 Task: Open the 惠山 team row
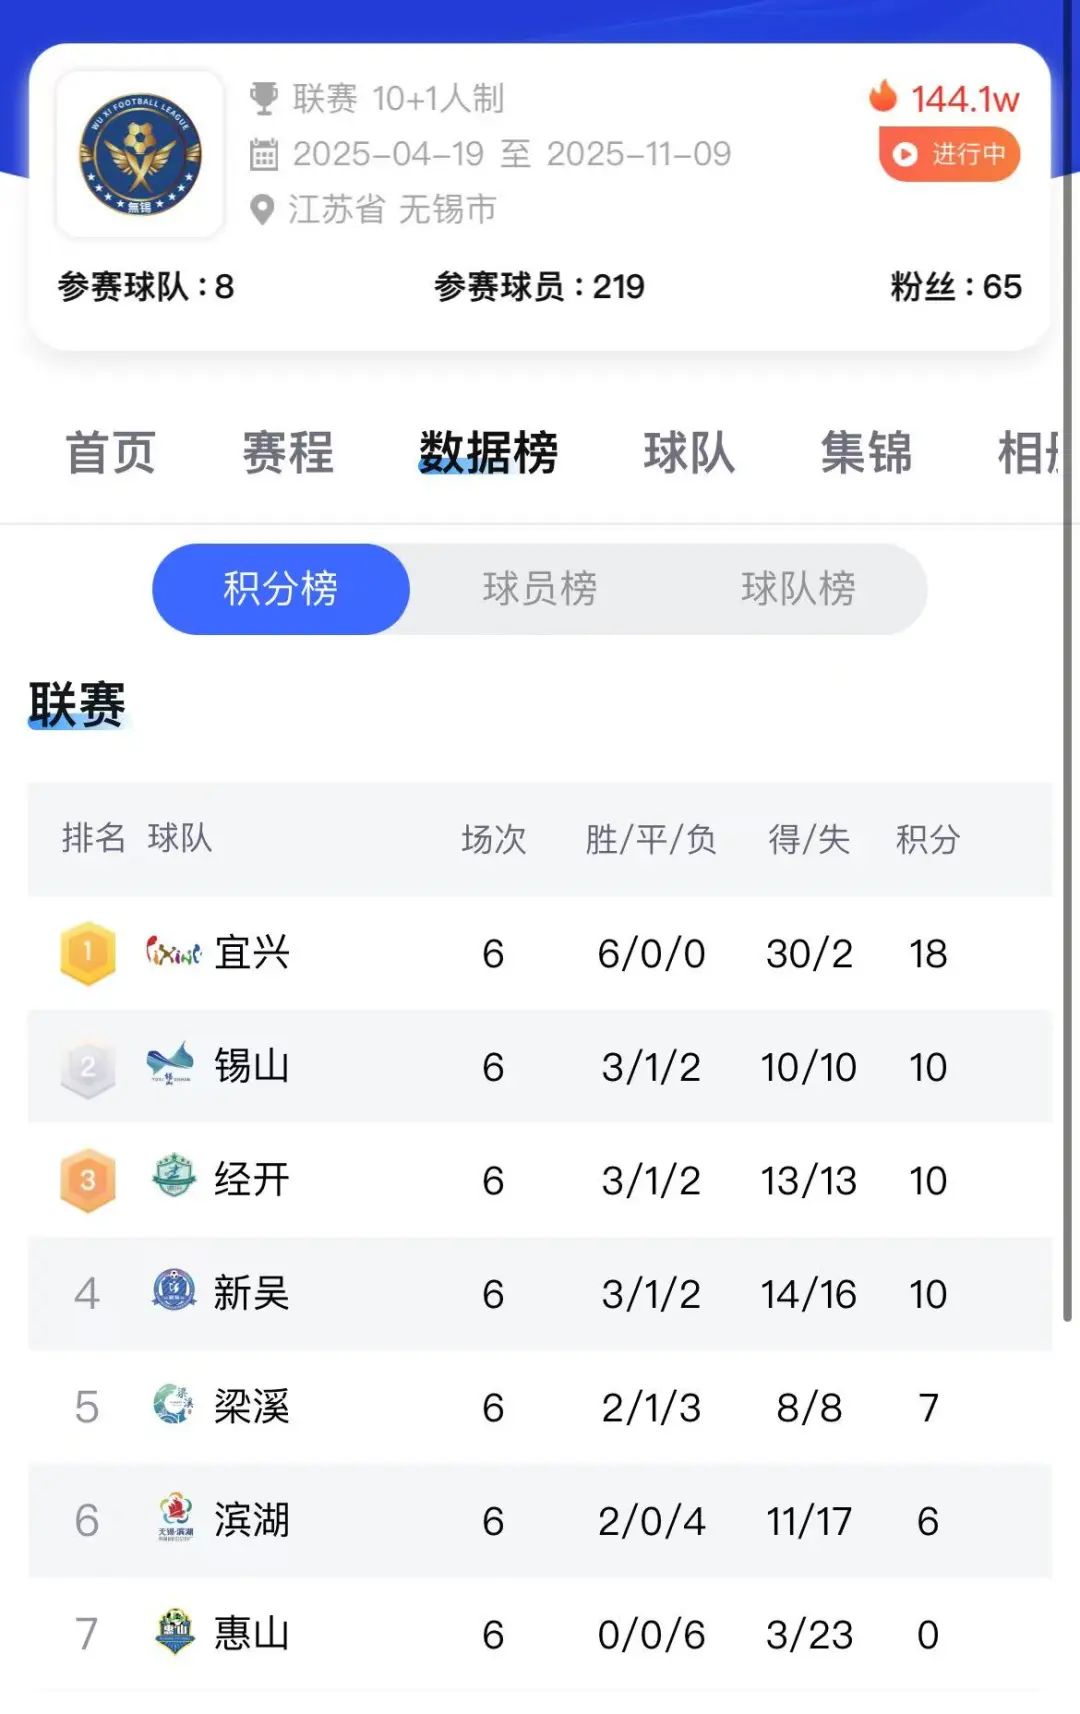(x=540, y=1635)
